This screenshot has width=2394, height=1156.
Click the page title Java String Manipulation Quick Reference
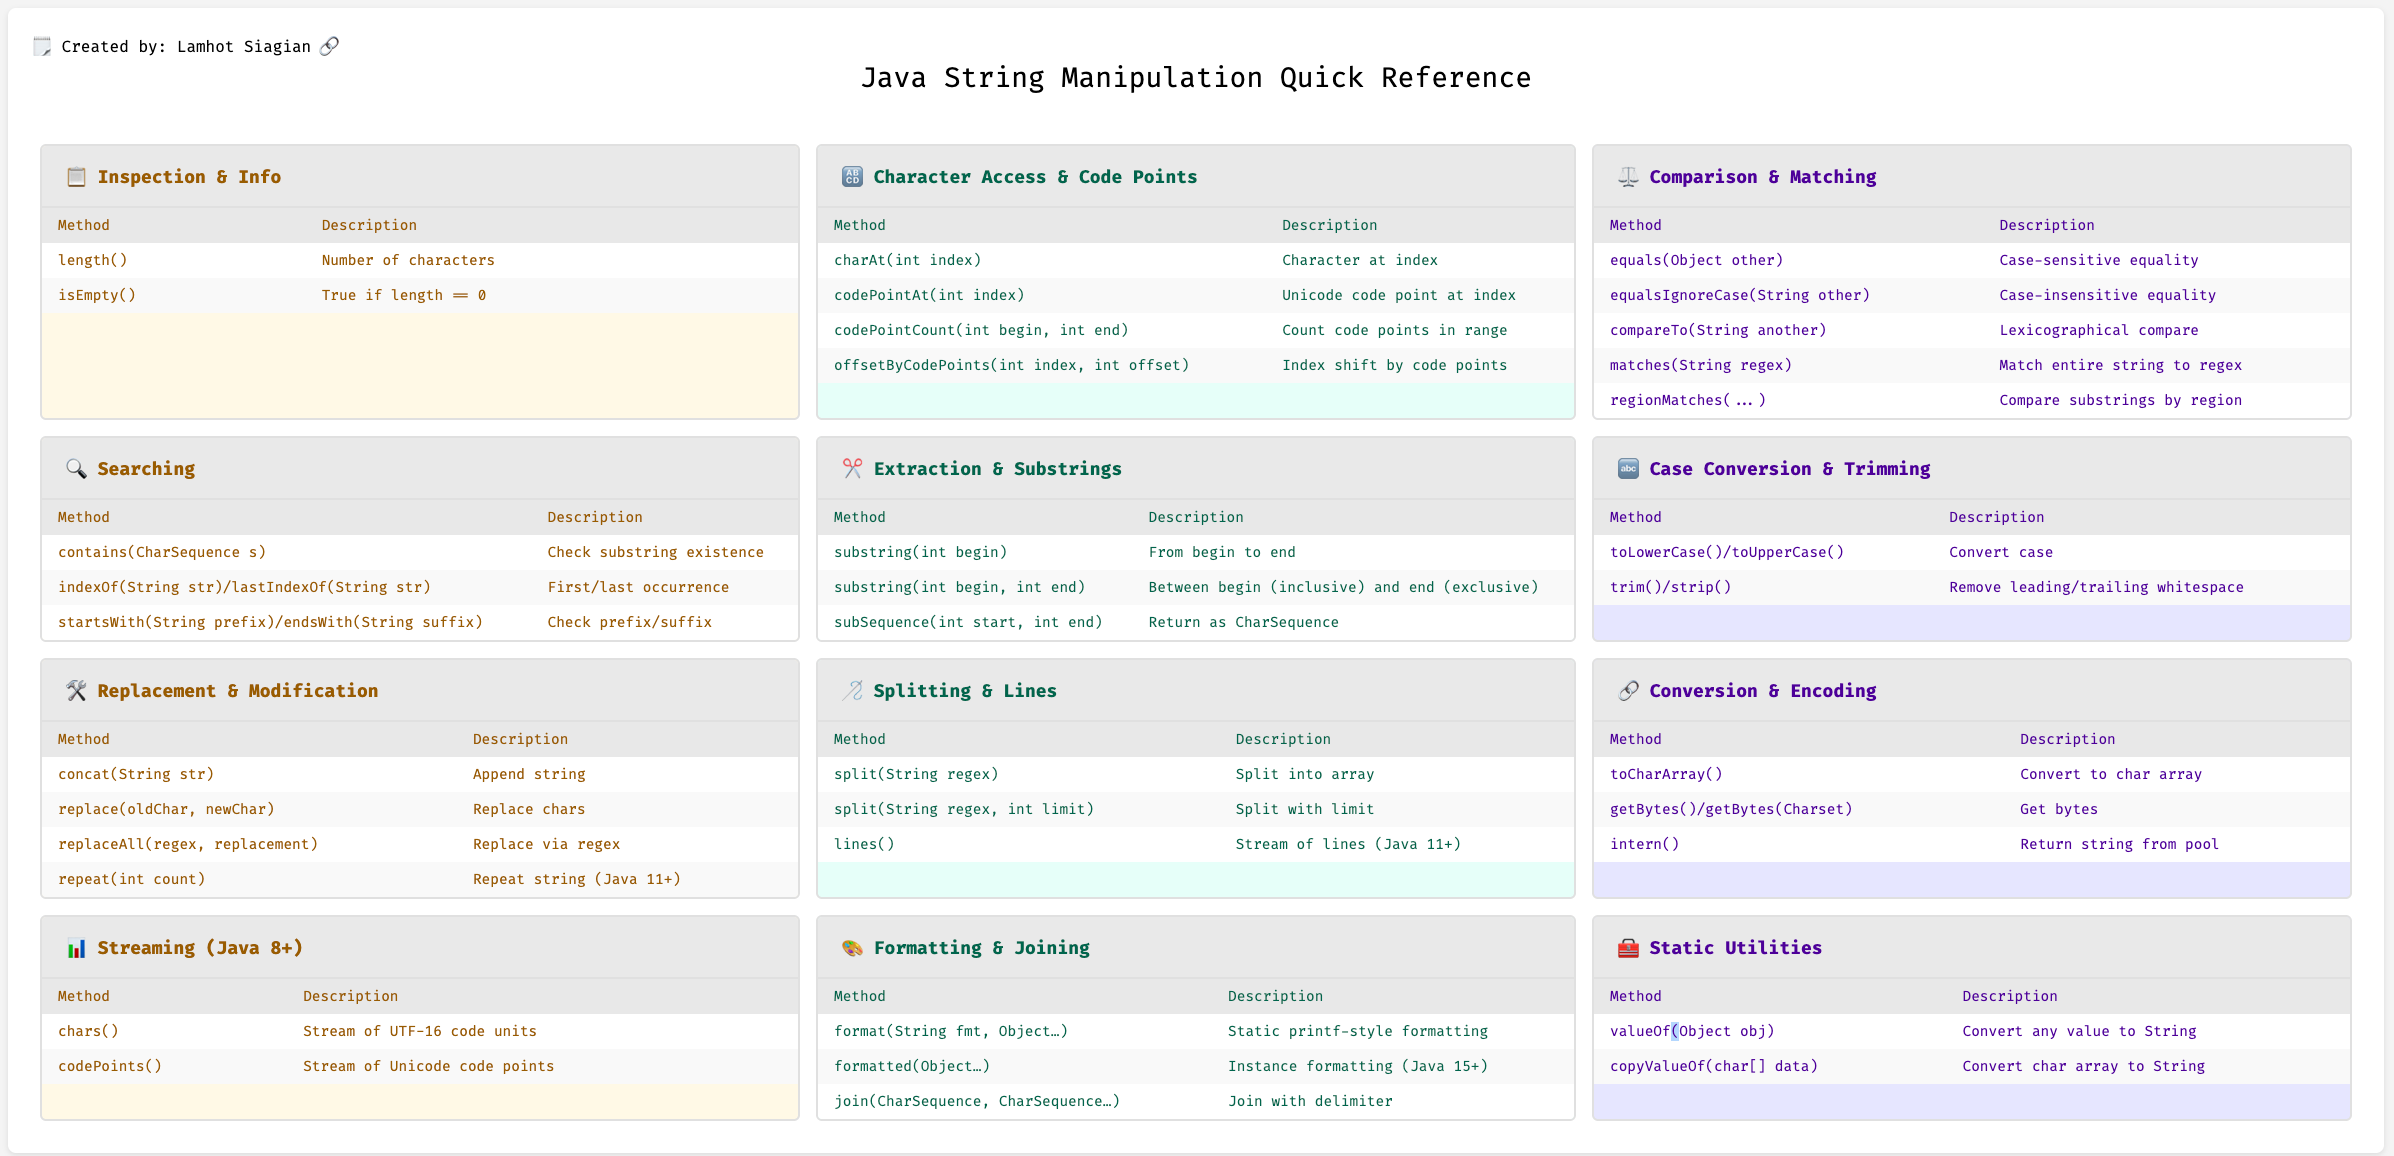coord(1196,78)
